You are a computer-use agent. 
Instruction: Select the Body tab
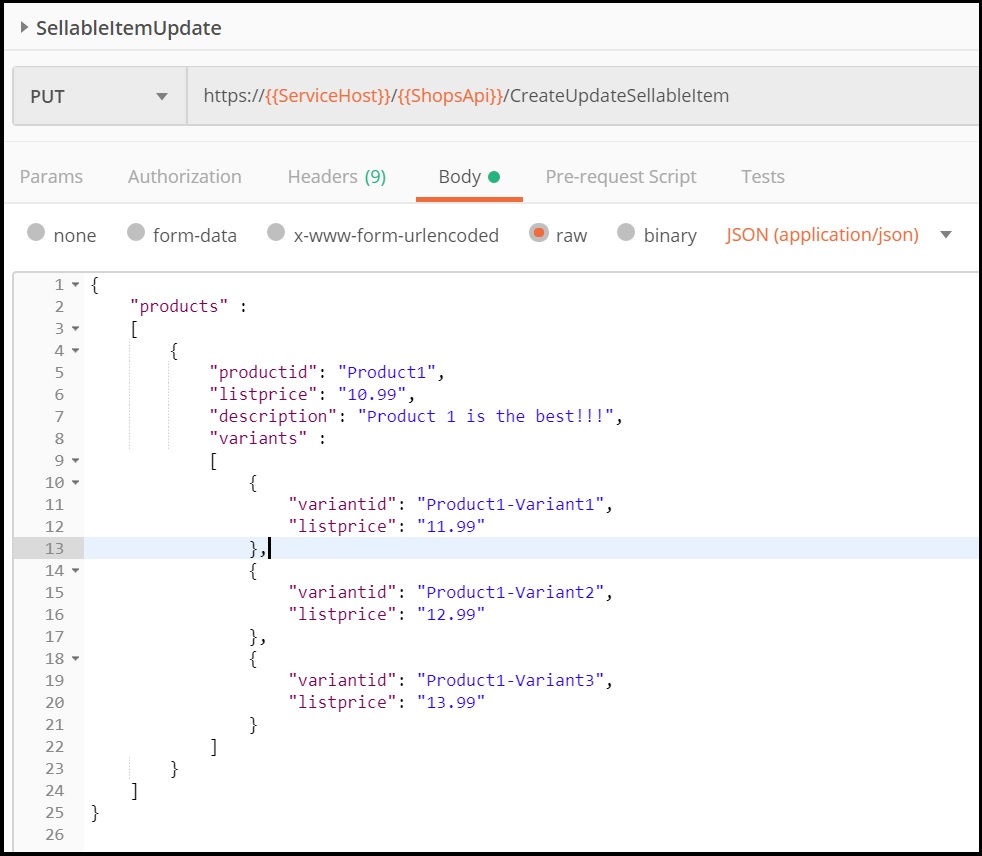point(469,177)
